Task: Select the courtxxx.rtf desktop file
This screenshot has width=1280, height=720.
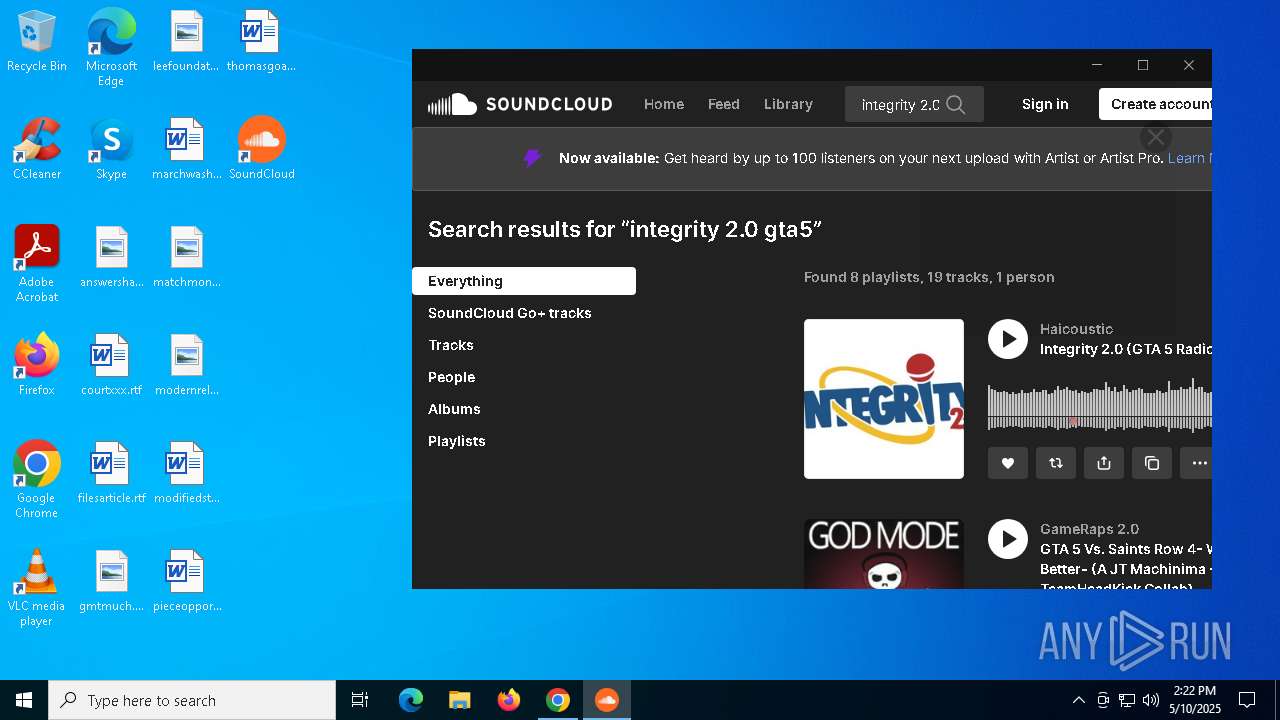Action: click(x=111, y=365)
